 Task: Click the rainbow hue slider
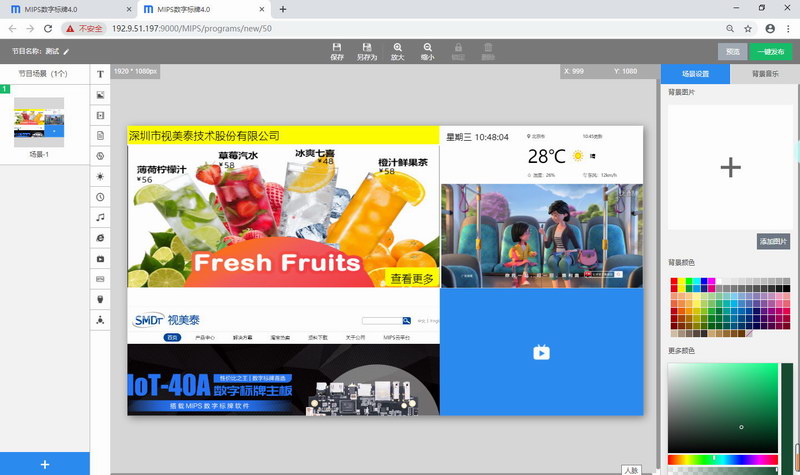pyautogui.click(x=722, y=460)
